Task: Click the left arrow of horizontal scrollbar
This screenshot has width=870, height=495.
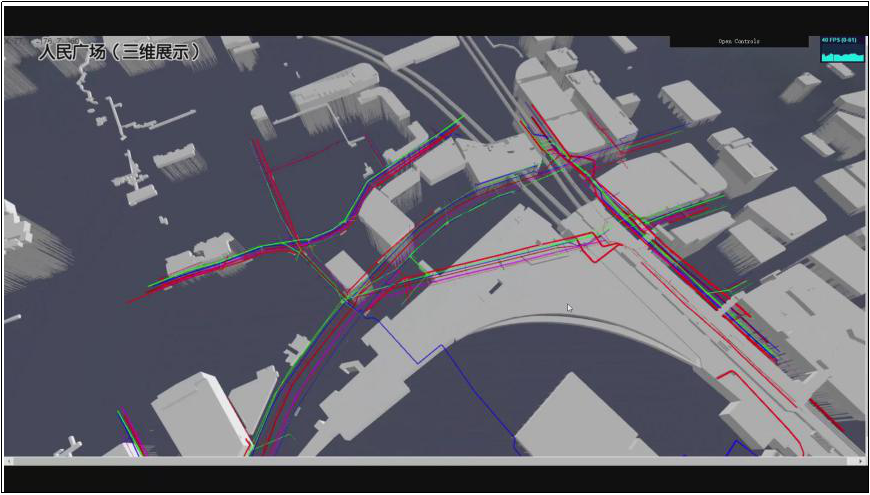Action: 9,461
